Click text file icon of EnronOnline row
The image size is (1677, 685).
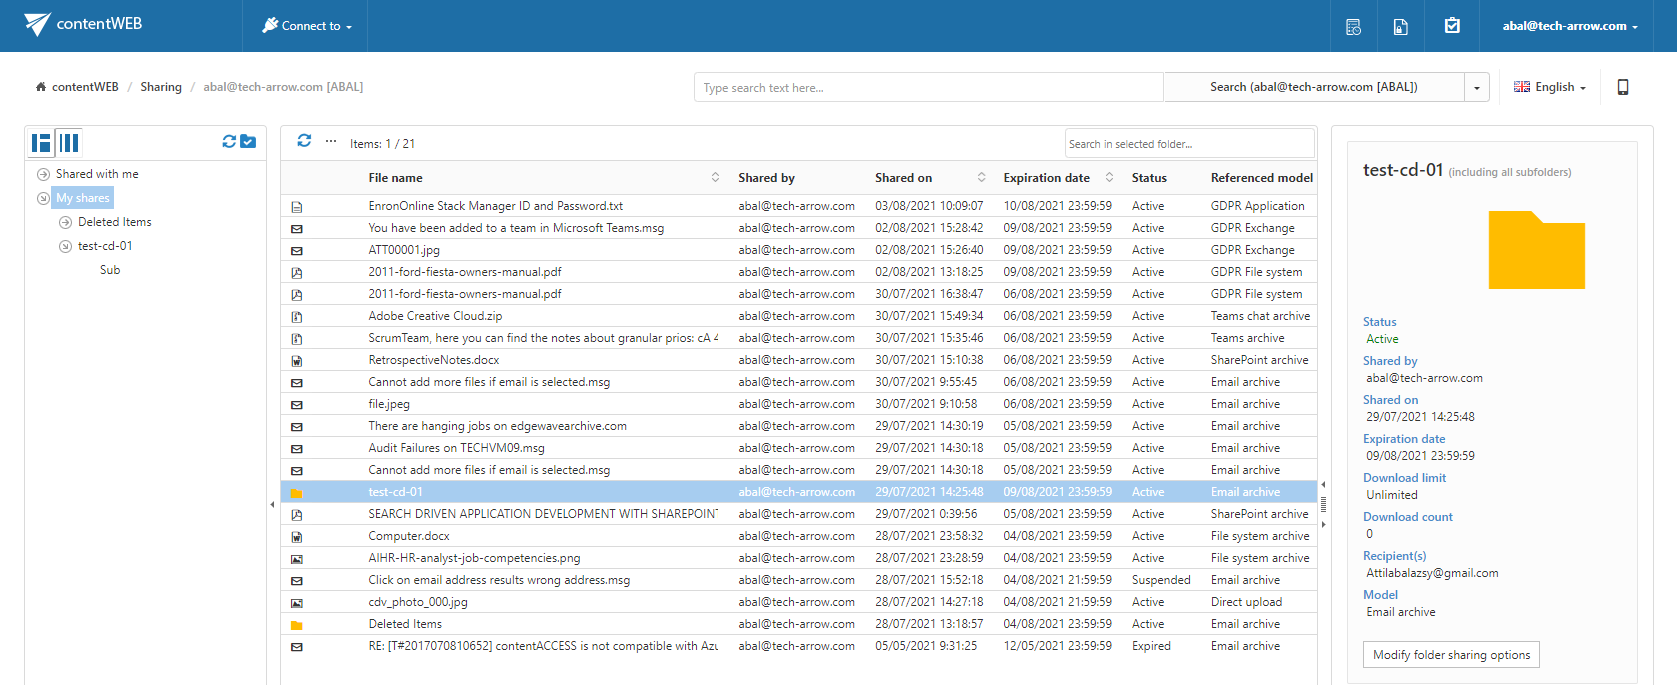coord(297,207)
